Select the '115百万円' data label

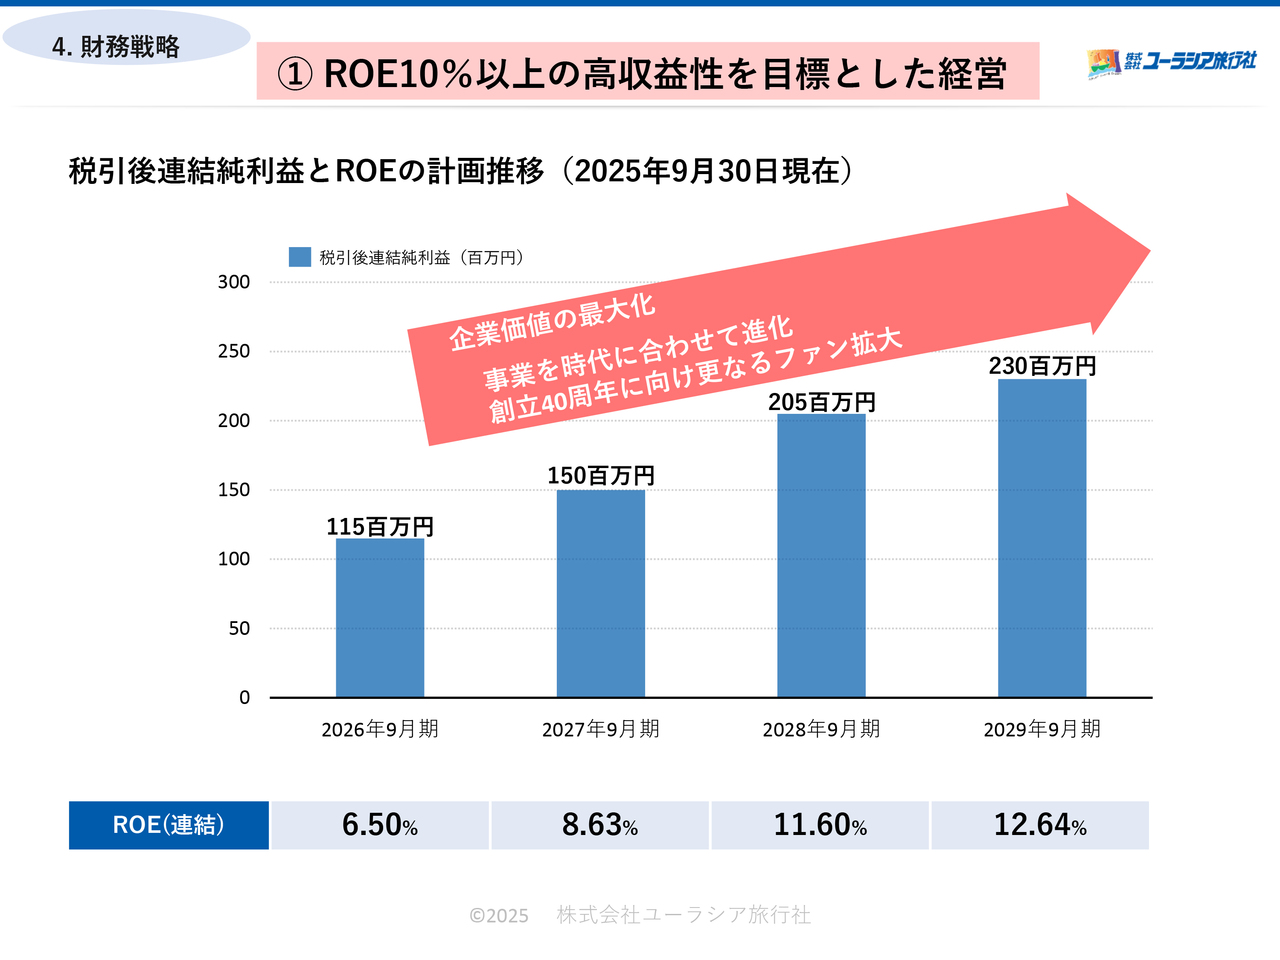(x=380, y=526)
